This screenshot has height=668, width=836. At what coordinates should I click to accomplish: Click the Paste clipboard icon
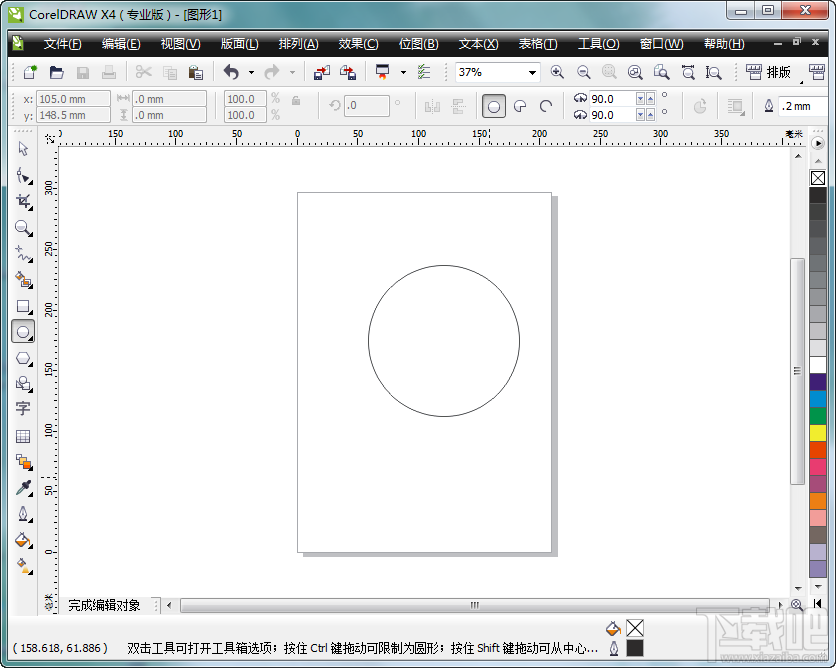pos(196,72)
